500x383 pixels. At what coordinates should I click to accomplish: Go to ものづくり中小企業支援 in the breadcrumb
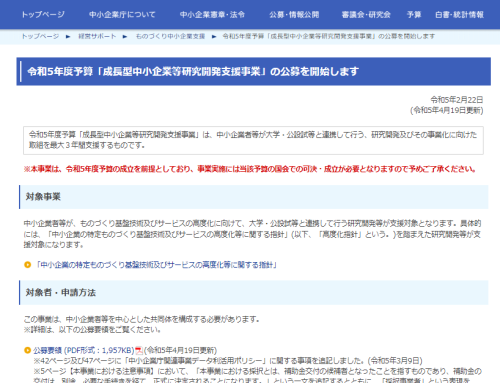pos(170,36)
